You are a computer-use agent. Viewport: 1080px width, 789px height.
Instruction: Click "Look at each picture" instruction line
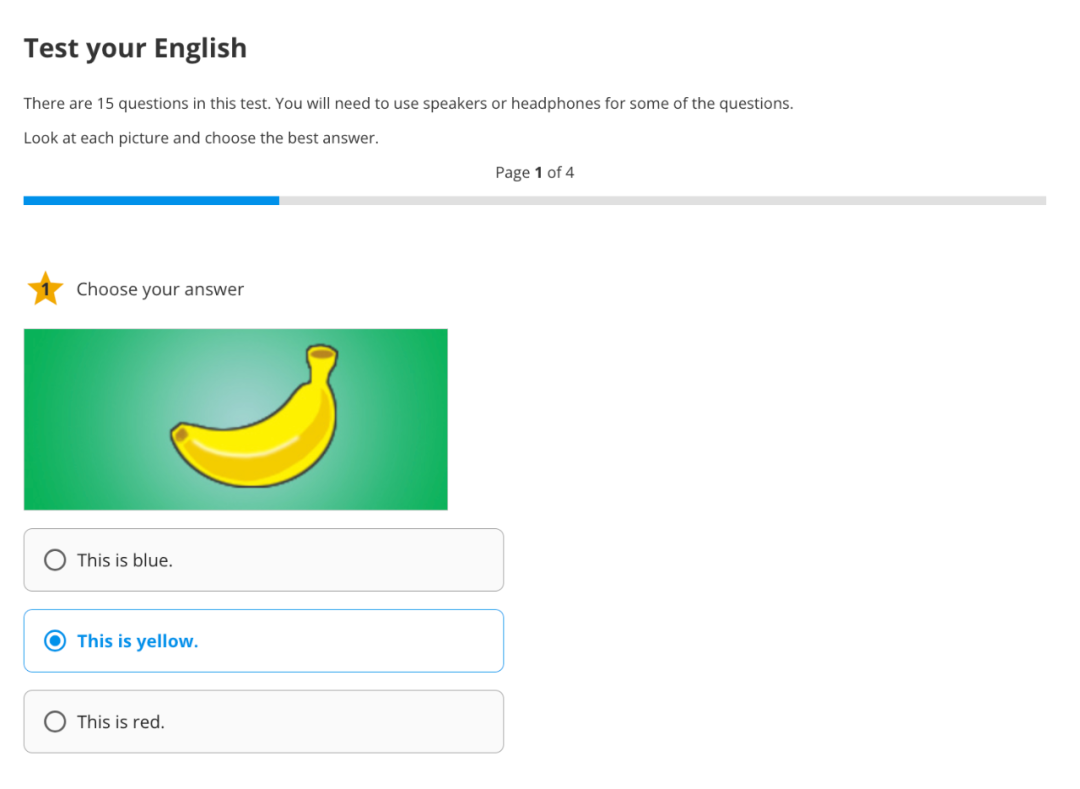pos(201,138)
